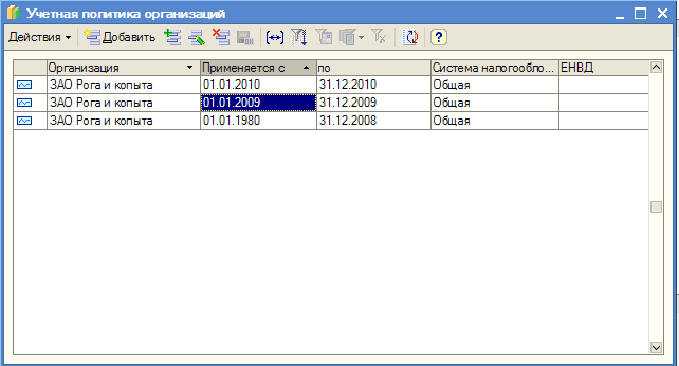Open help with the question mark icon
This screenshot has height=366, width=679.
pyautogui.click(x=438, y=37)
